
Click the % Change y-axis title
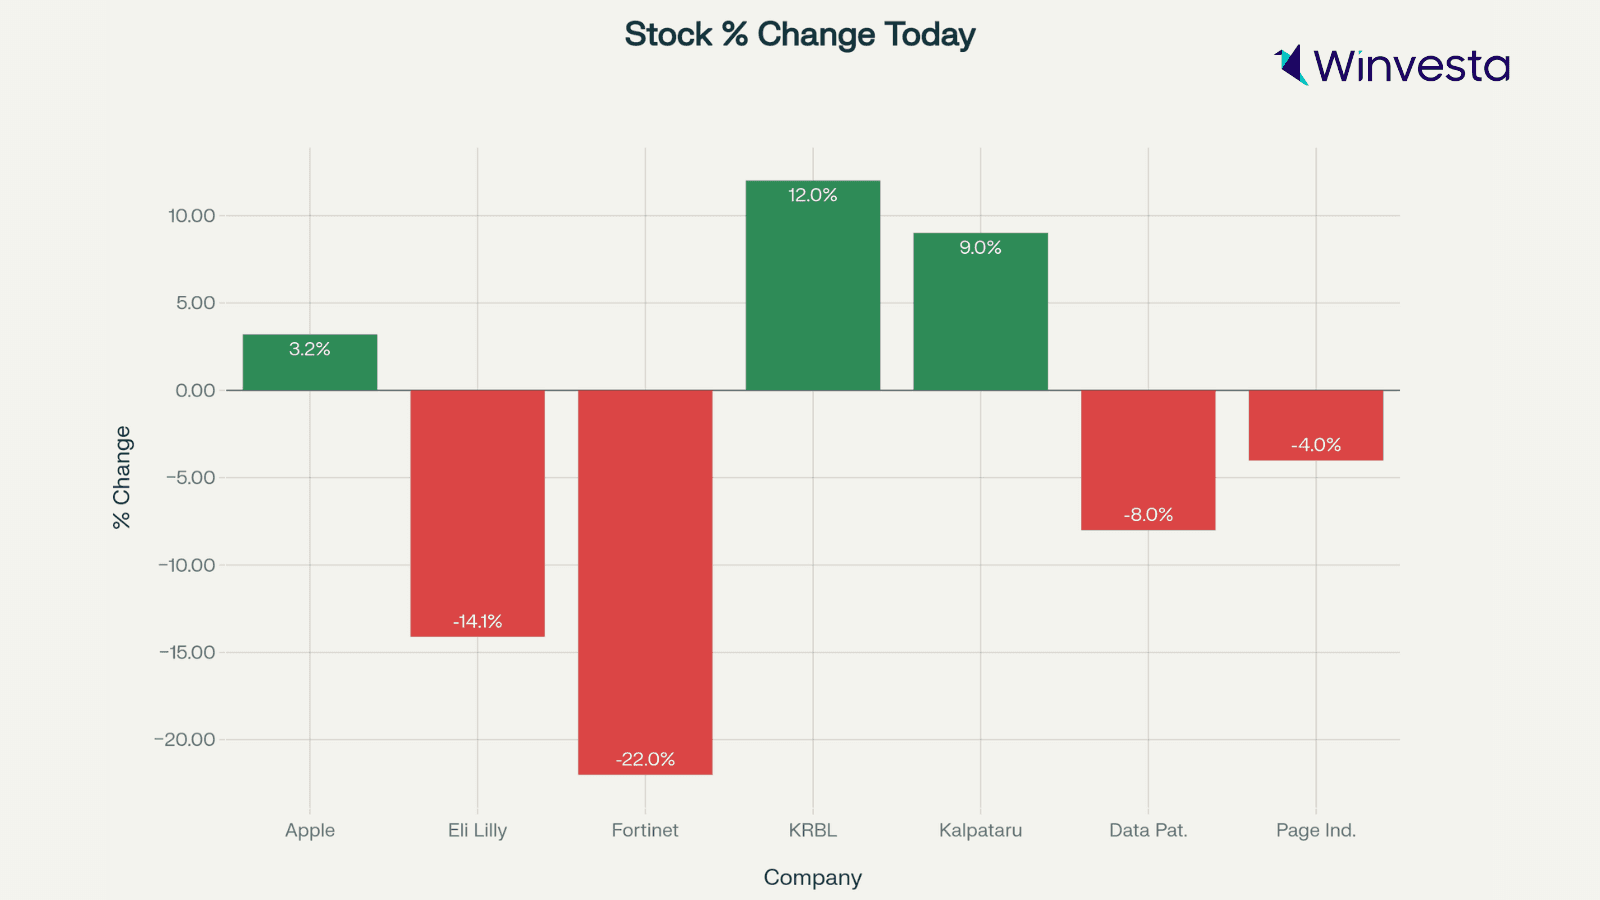[122, 477]
